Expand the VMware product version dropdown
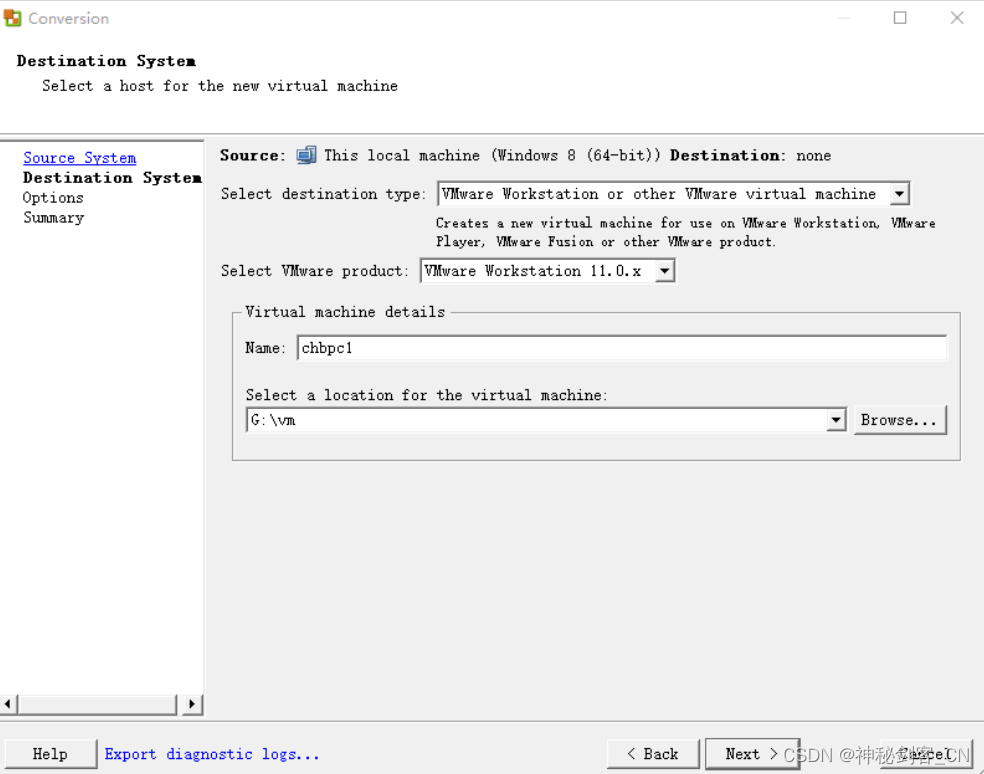 pos(665,271)
